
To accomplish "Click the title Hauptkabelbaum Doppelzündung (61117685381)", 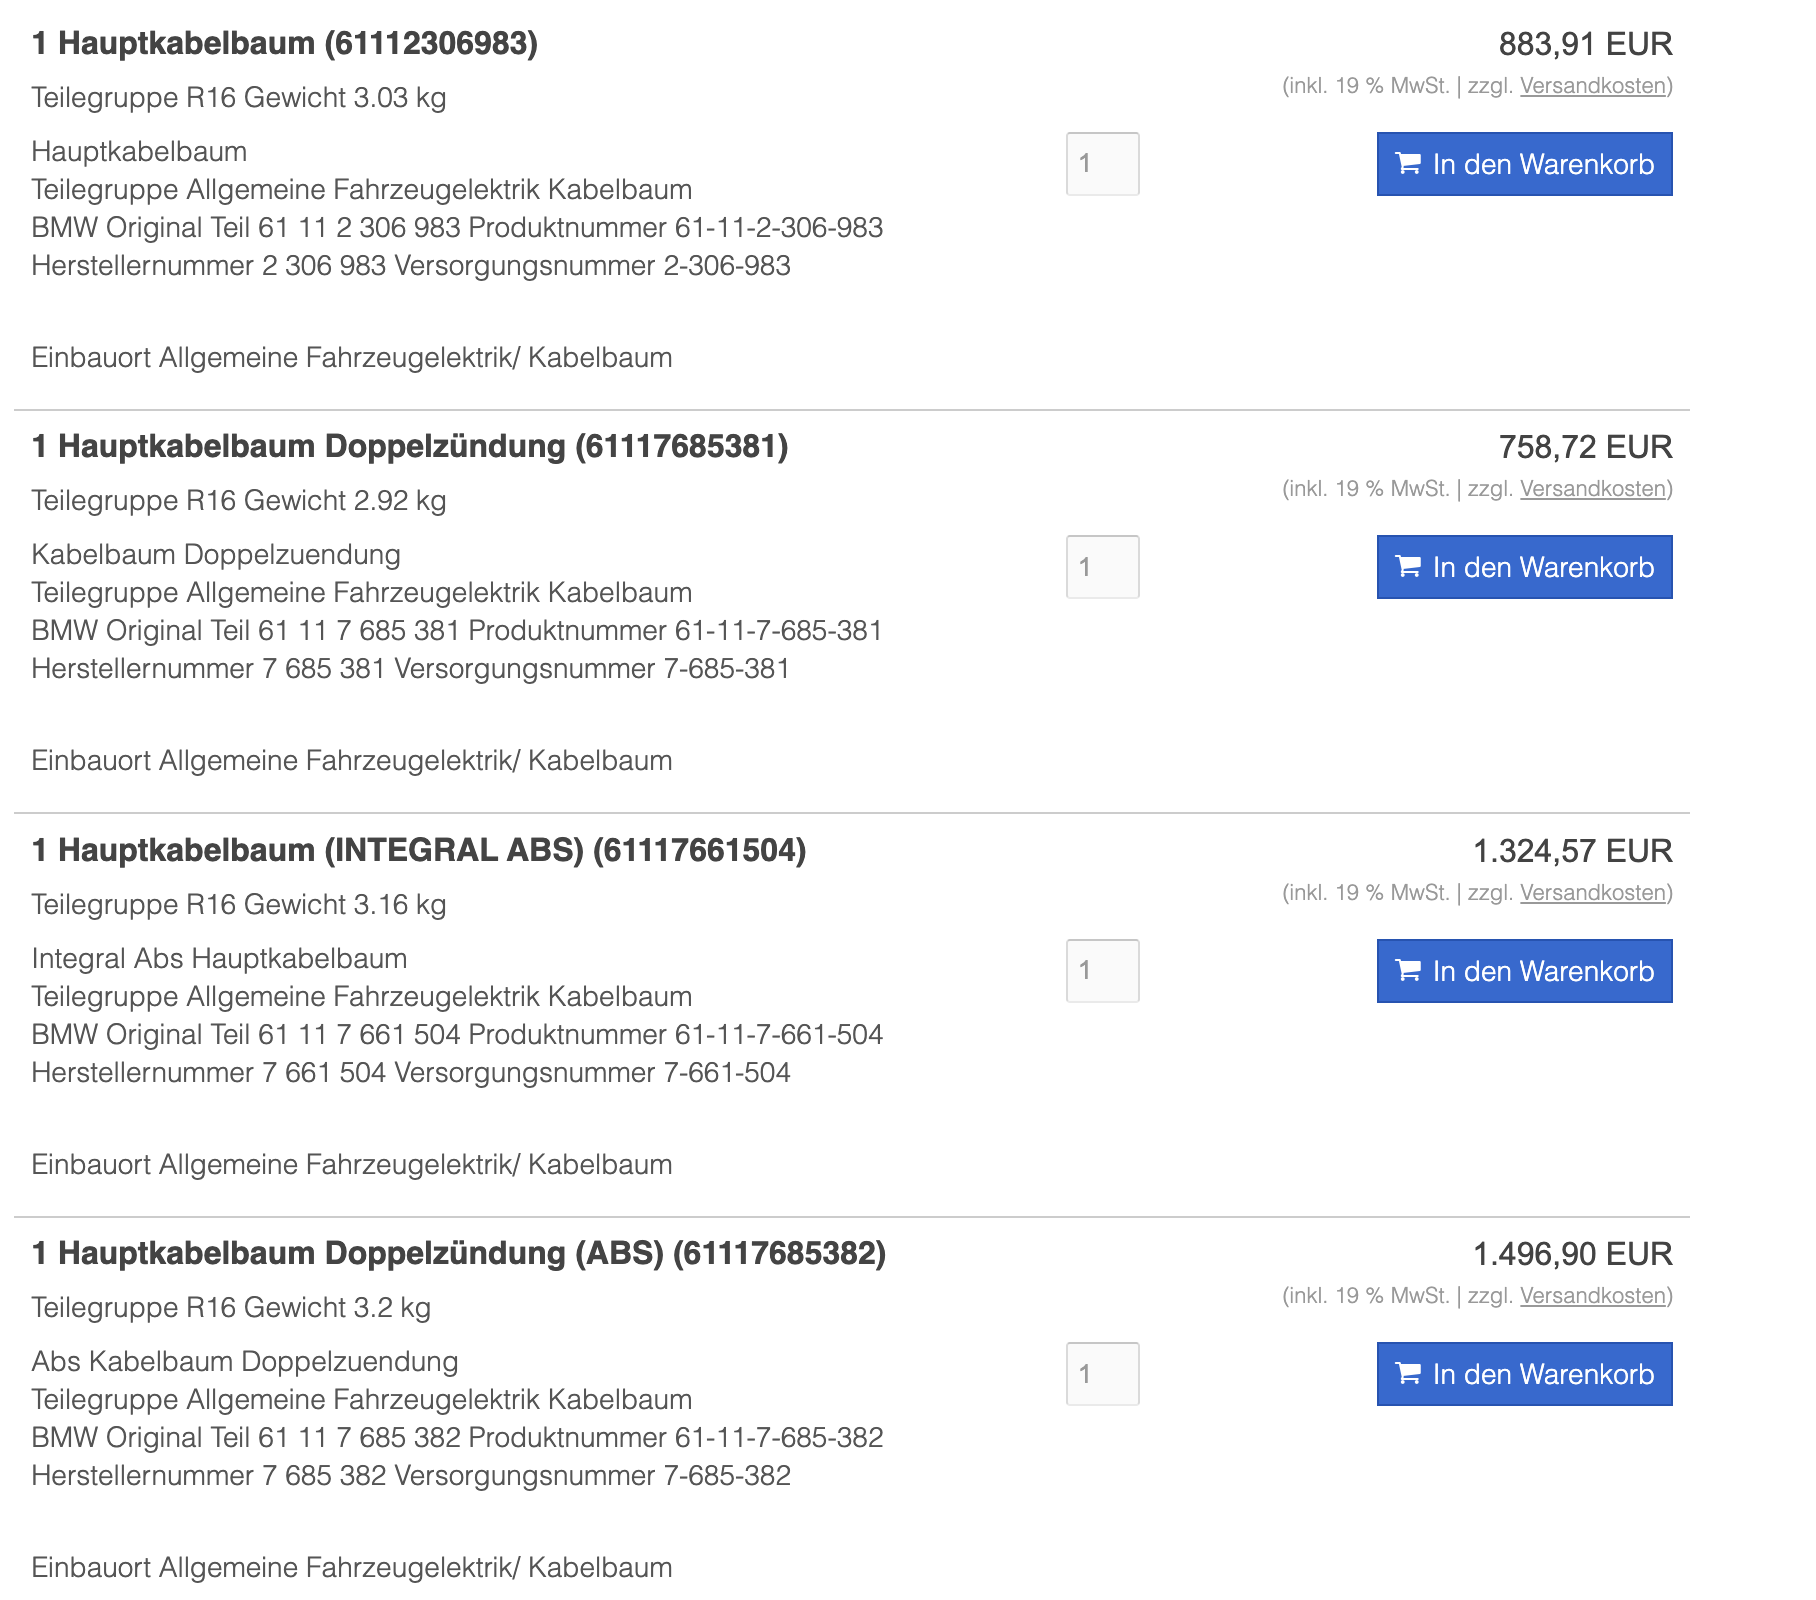I will click(x=410, y=446).
